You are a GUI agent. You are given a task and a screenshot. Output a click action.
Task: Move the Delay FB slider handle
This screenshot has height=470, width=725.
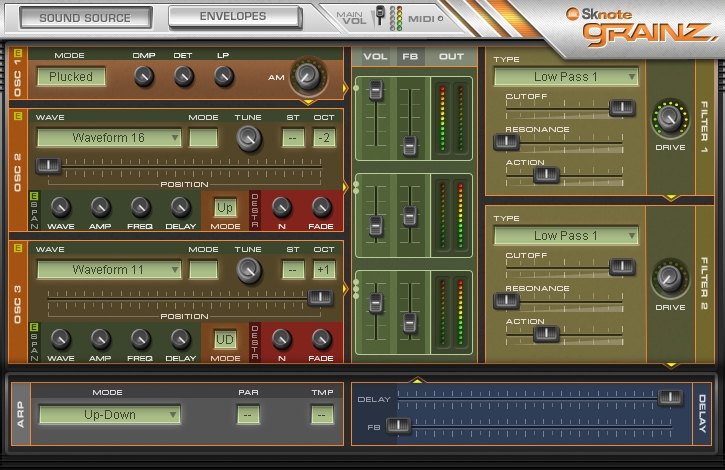coord(398,426)
